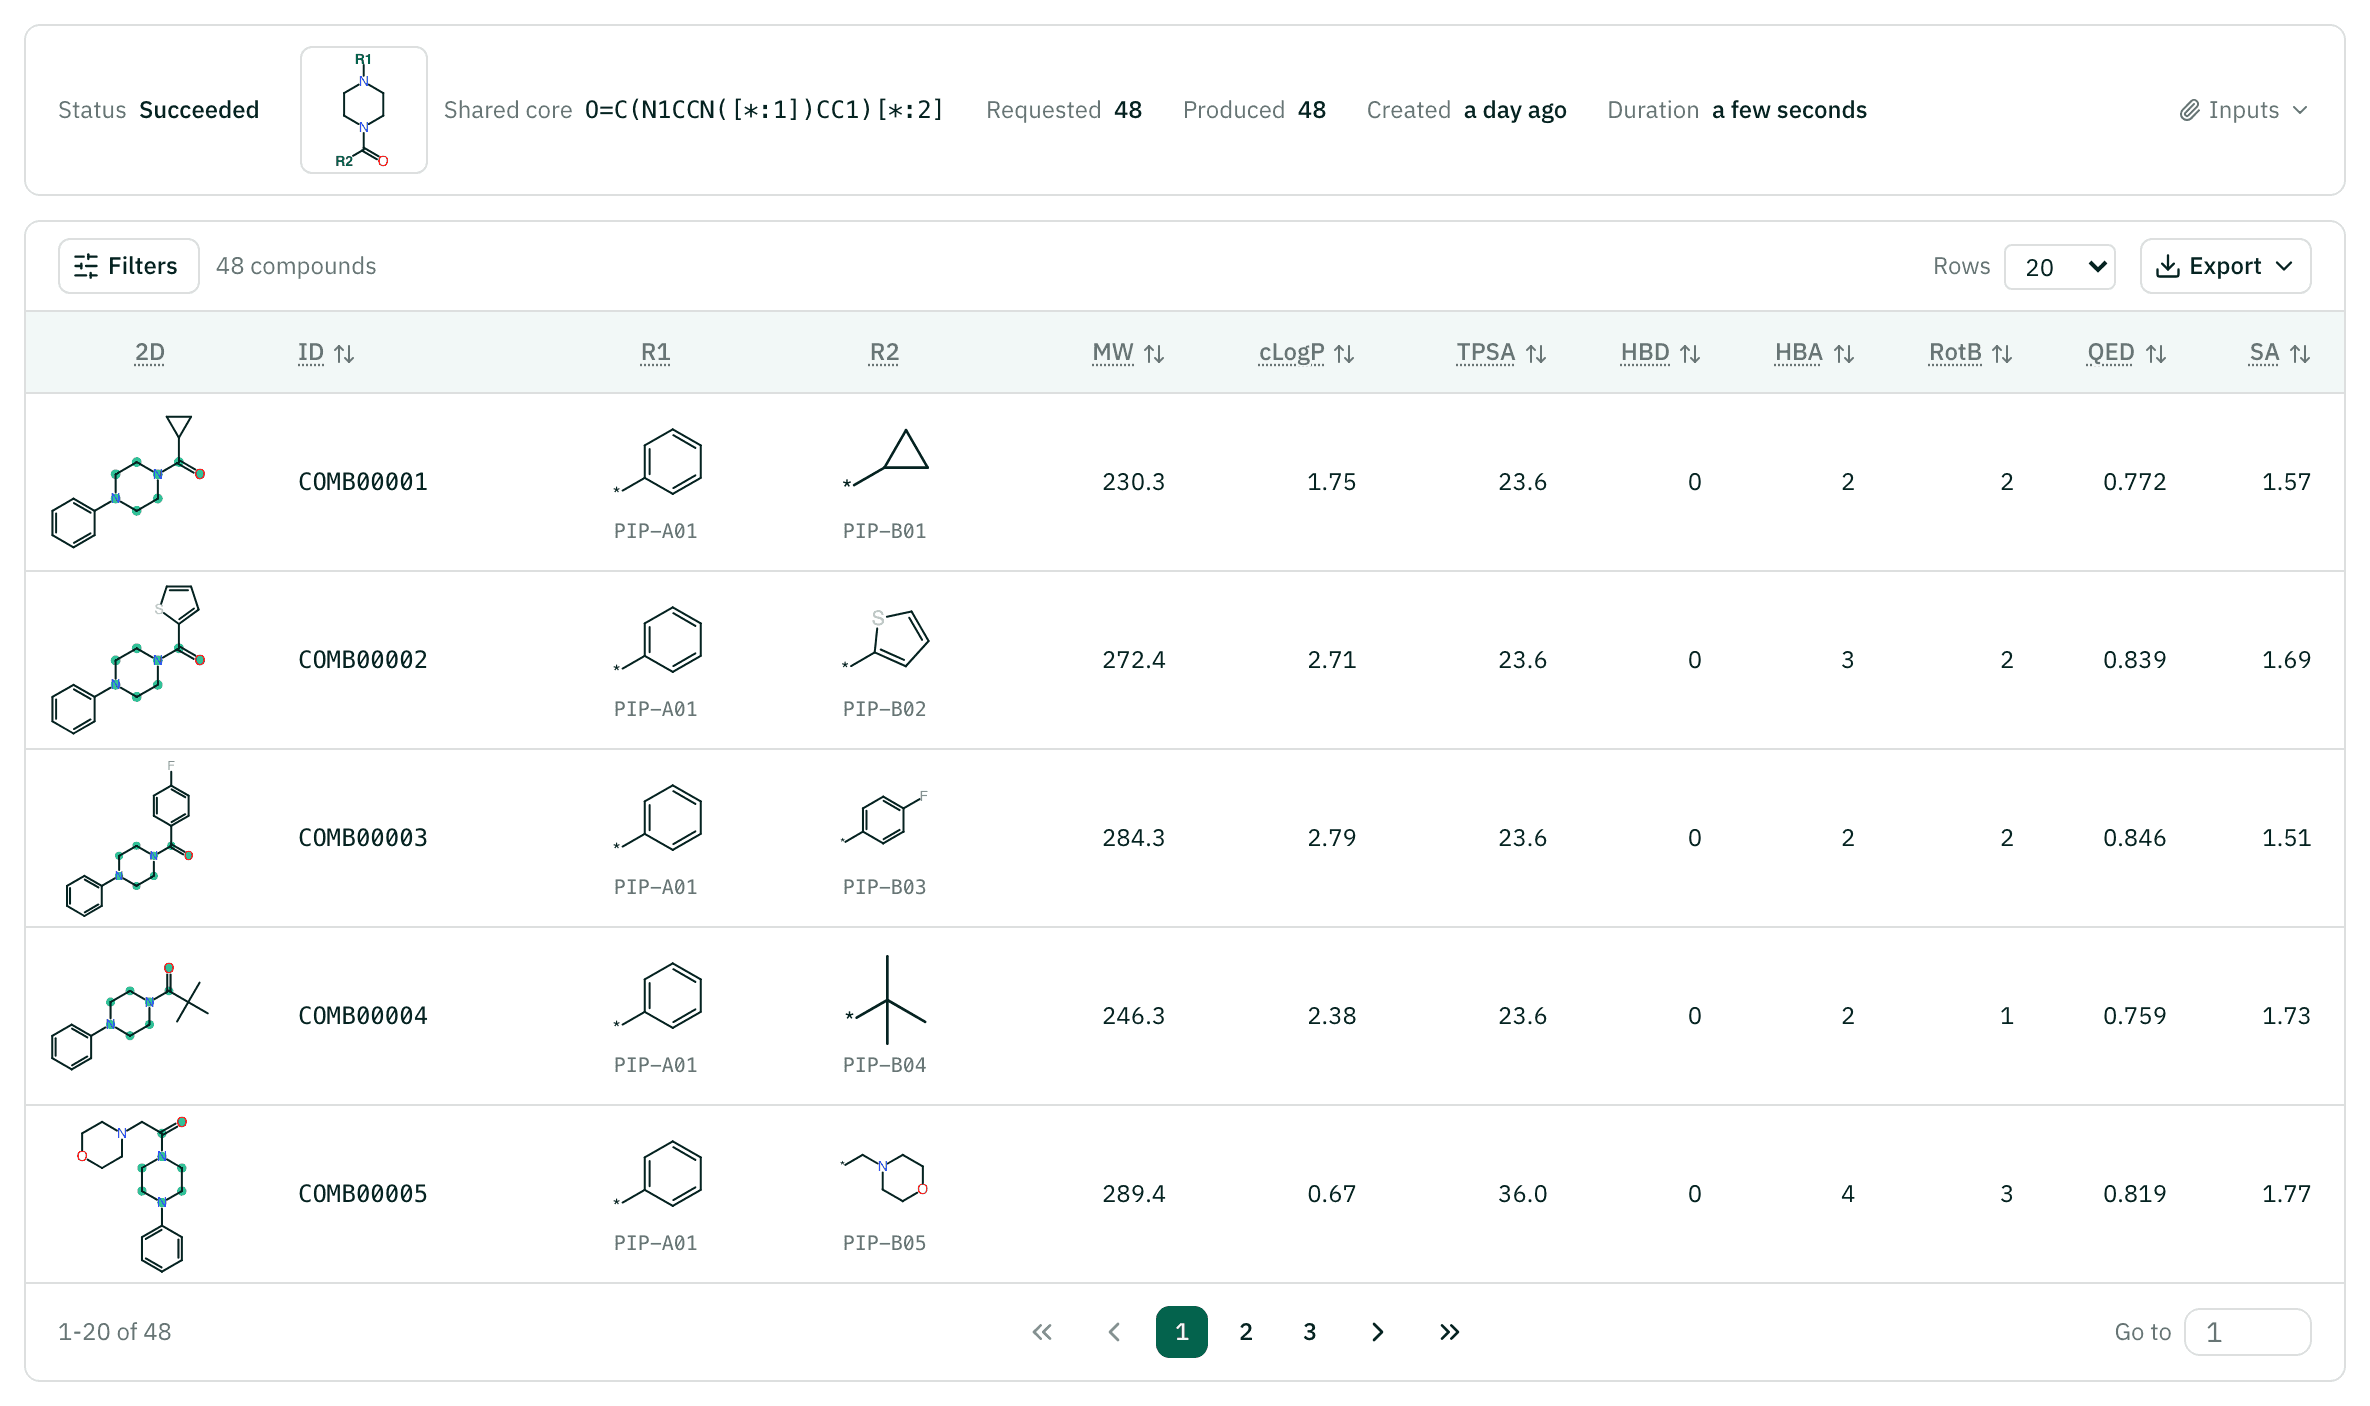Screen dimensions: 2370x1406
Task: View 2D structure of COMB00003
Action: (x=128, y=838)
